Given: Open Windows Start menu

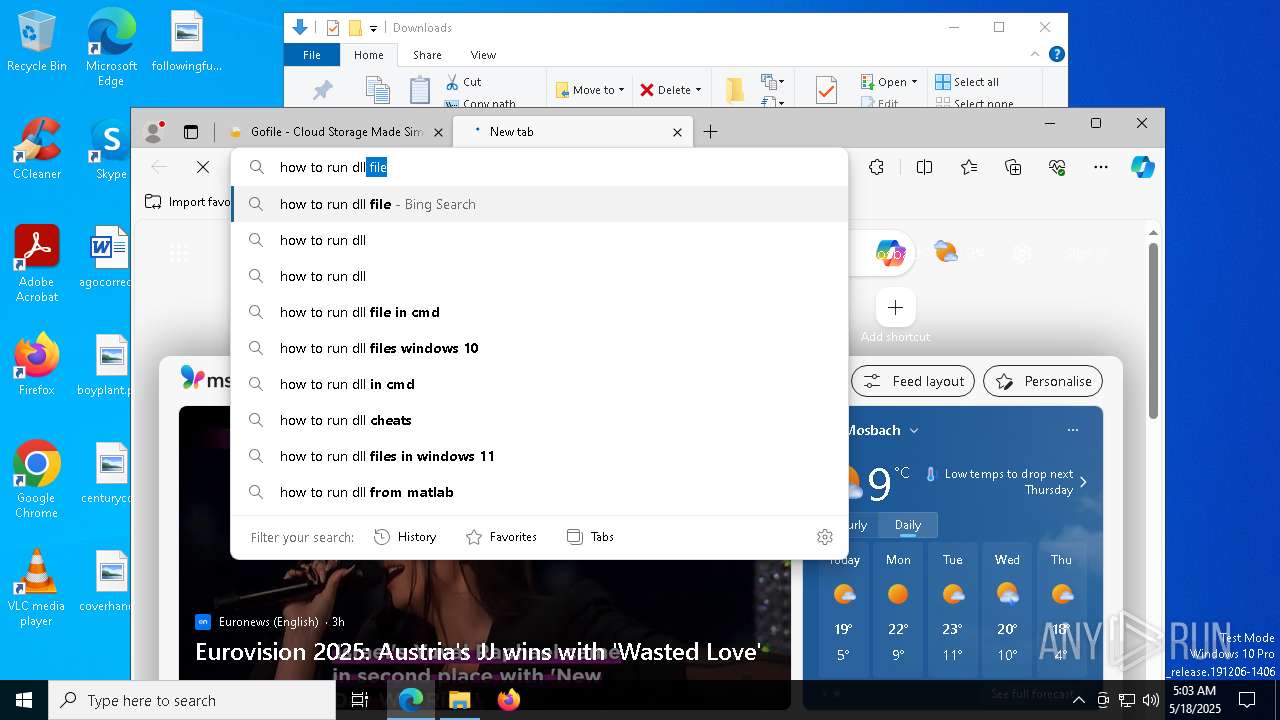Looking at the screenshot, I should [x=24, y=700].
